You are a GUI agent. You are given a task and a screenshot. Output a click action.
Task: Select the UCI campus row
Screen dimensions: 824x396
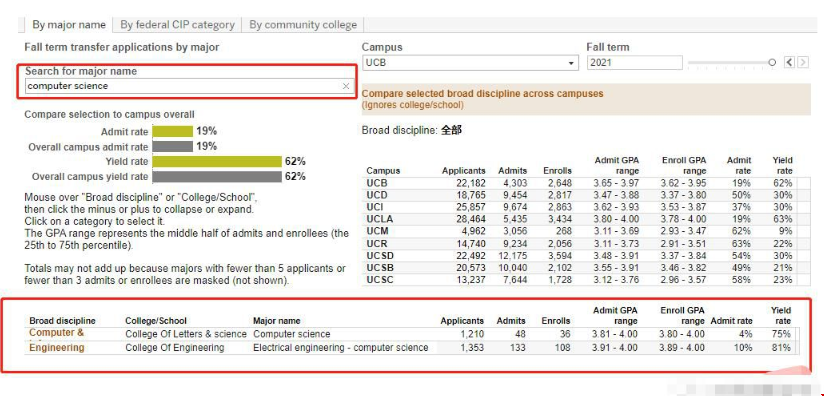(579, 207)
